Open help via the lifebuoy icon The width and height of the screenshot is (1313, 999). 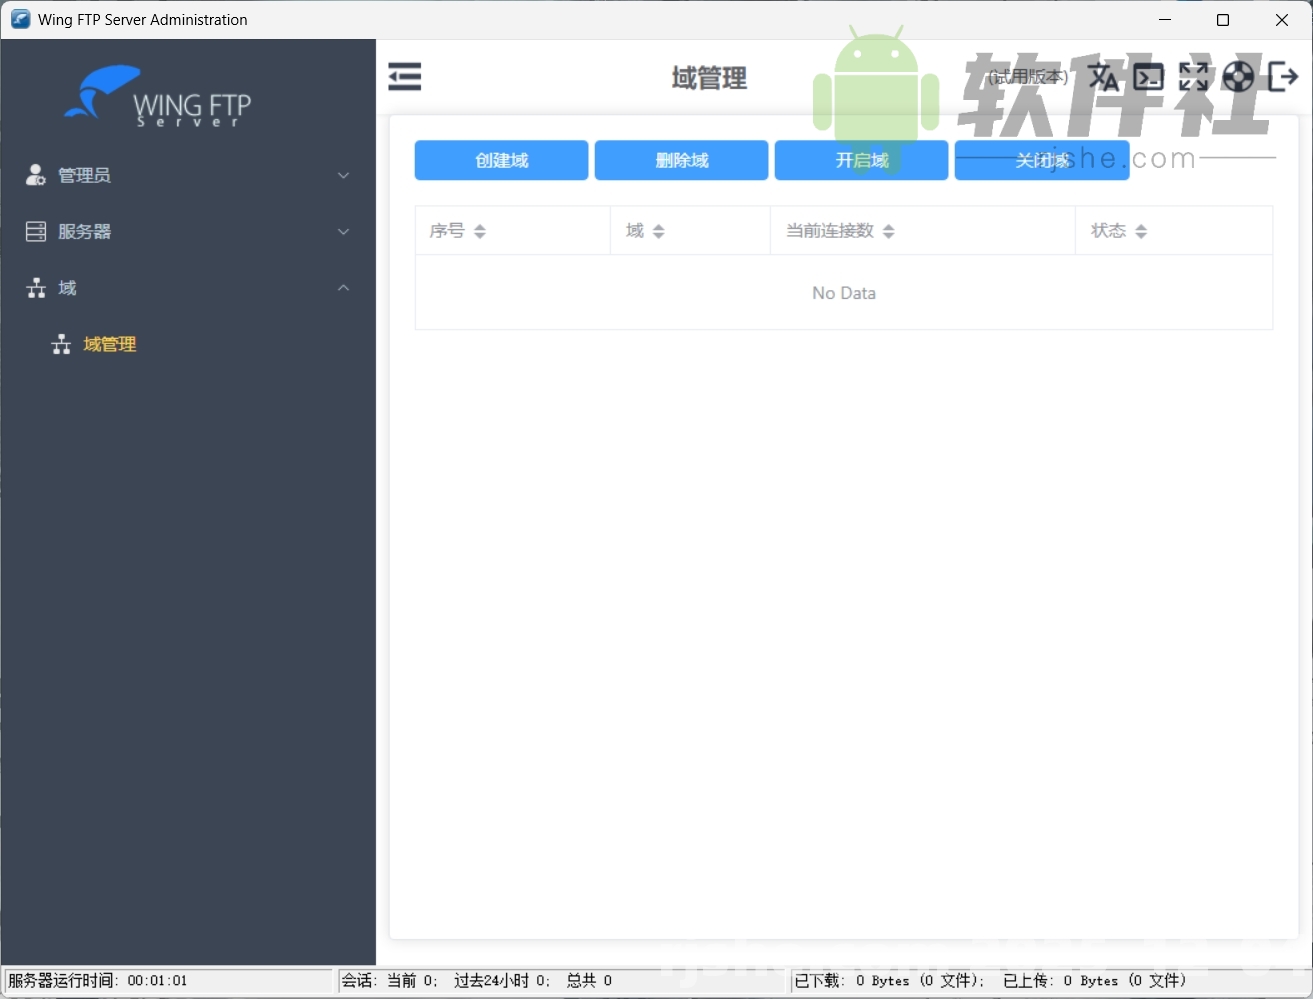tap(1238, 76)
